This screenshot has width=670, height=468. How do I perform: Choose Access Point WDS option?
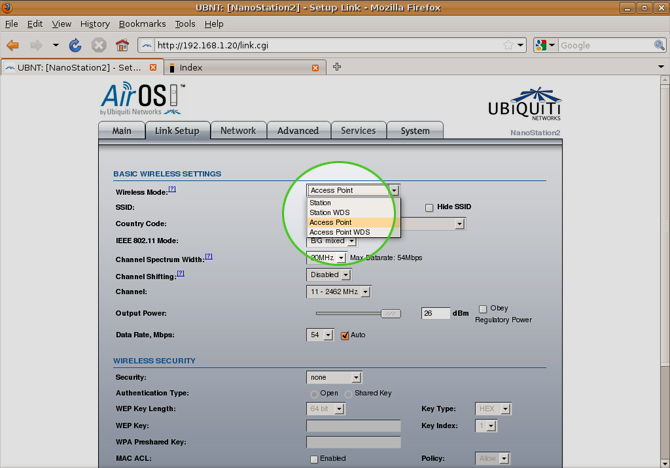pyautogui.click(x=354, y=232)
